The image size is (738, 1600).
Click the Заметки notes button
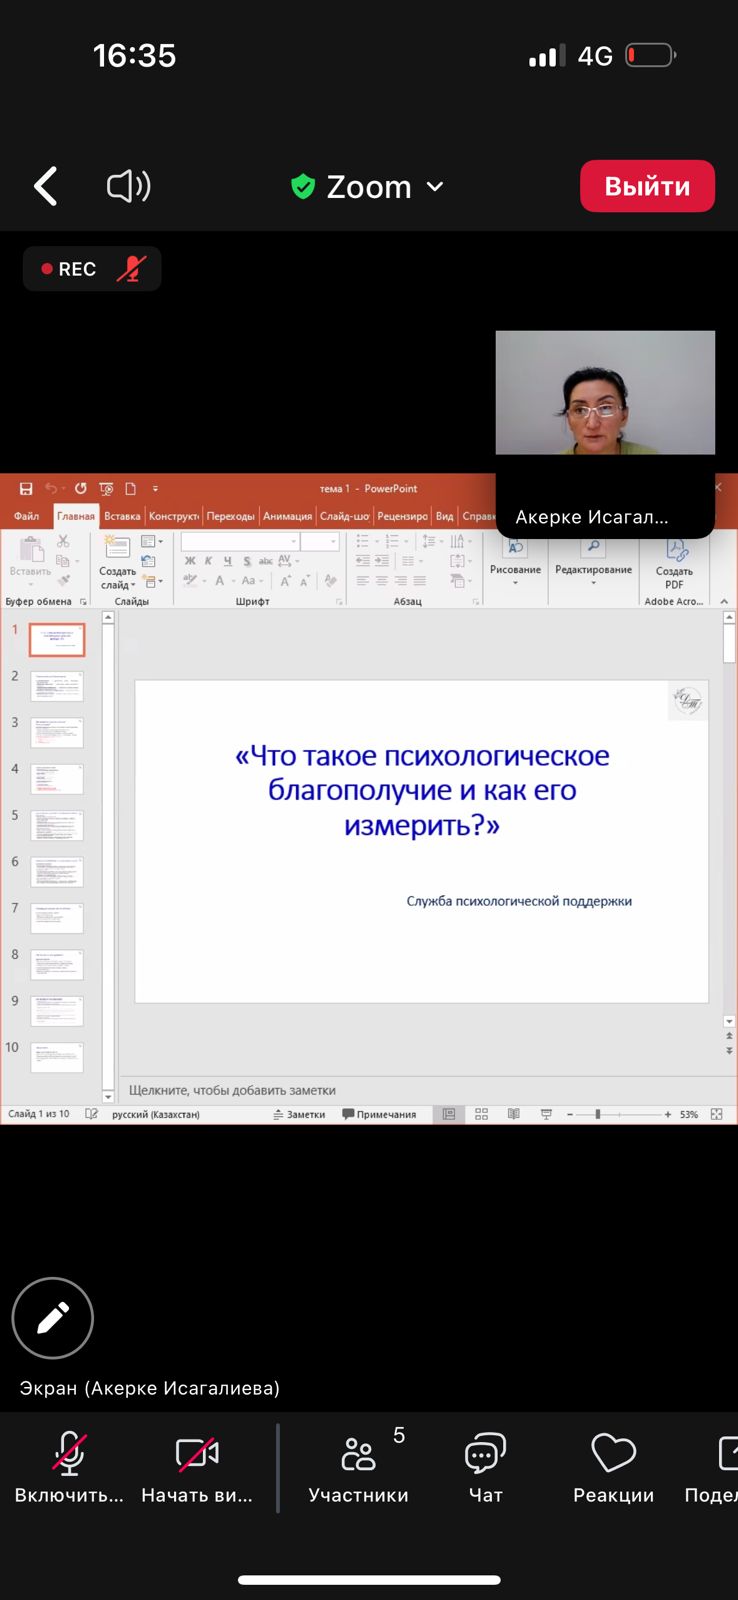point(299,1114)
